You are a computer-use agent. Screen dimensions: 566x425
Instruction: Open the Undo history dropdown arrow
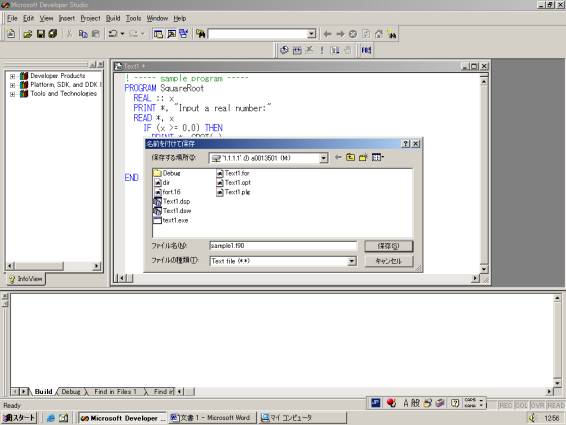pos(122,34)
